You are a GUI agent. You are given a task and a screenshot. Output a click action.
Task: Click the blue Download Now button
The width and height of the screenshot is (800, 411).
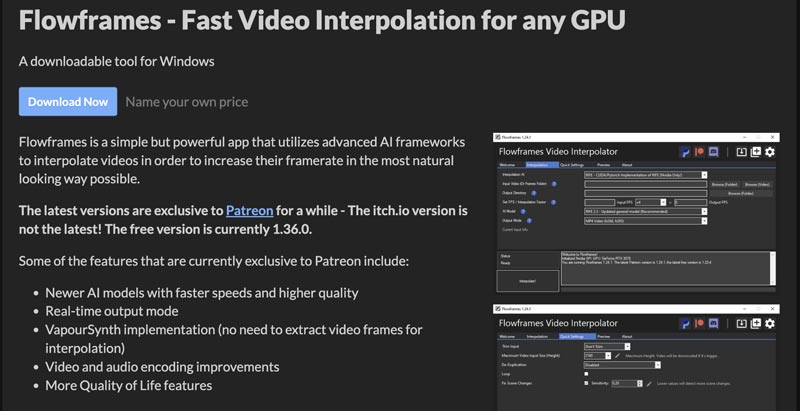click(68, 101)
